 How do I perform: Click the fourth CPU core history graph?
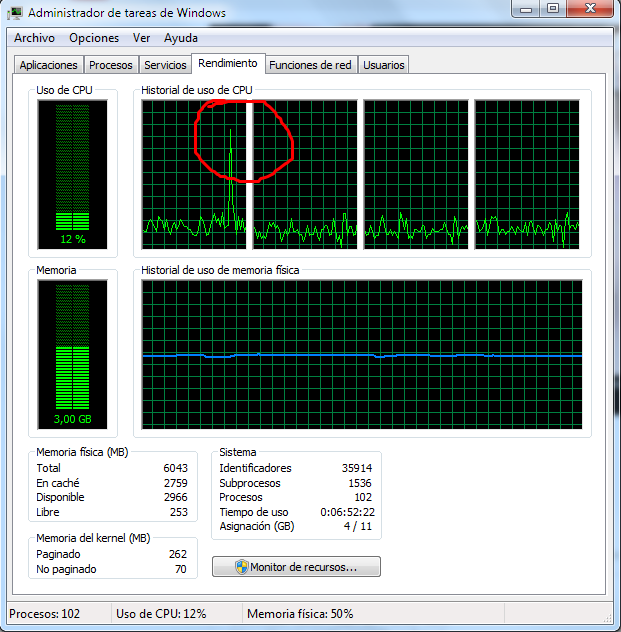pos(527,175)
